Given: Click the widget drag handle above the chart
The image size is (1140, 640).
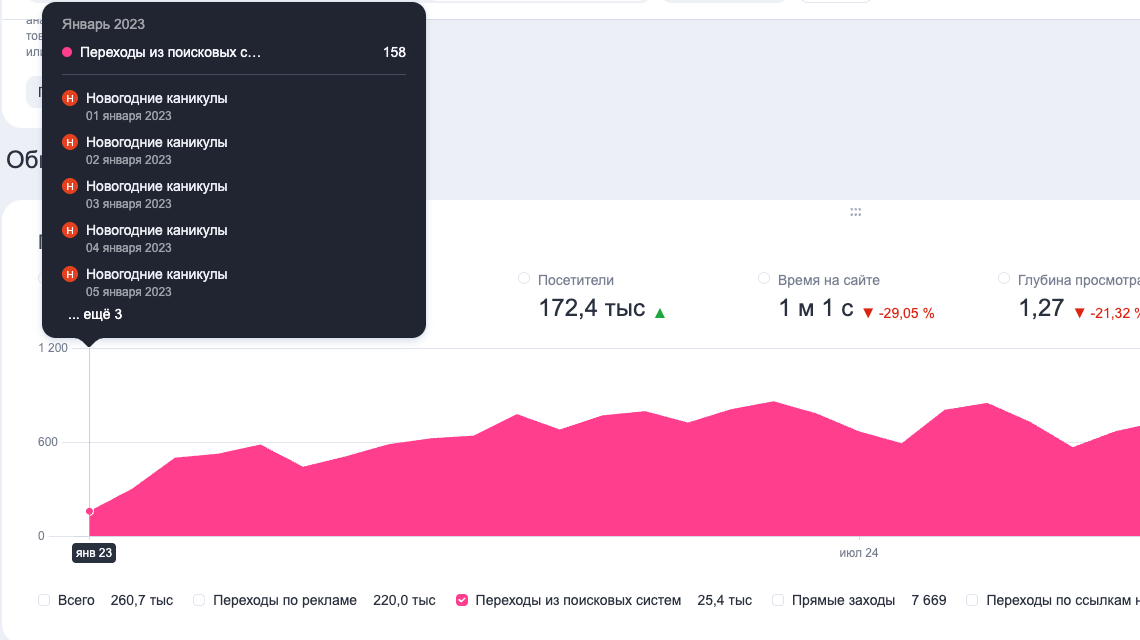Looking at the screenshot, I should tap(856, 211).
